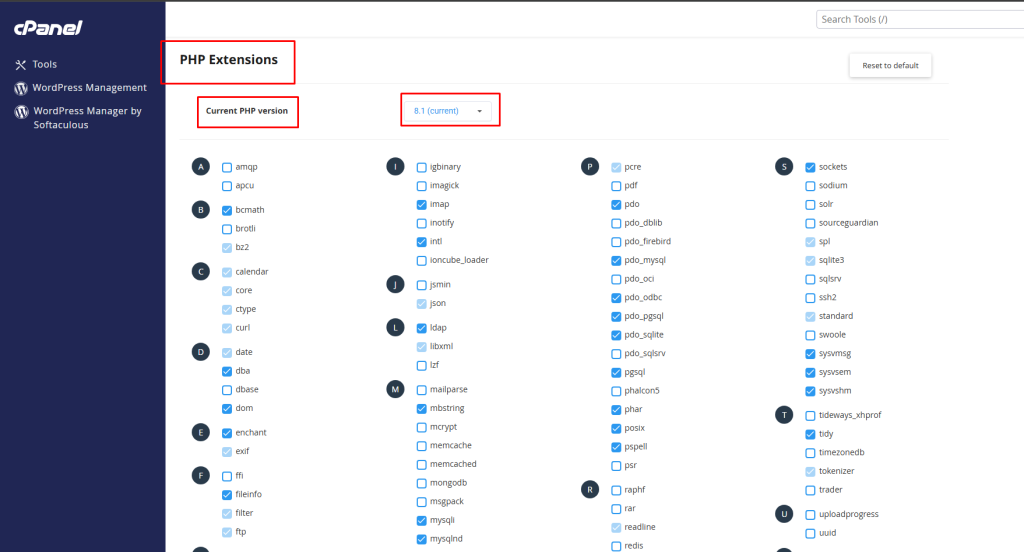Image resolution: width=1024 pixels, height=552 pixels.
Task: Tick the phalcon5 extension checkbox
Action: tap(616, 391)
